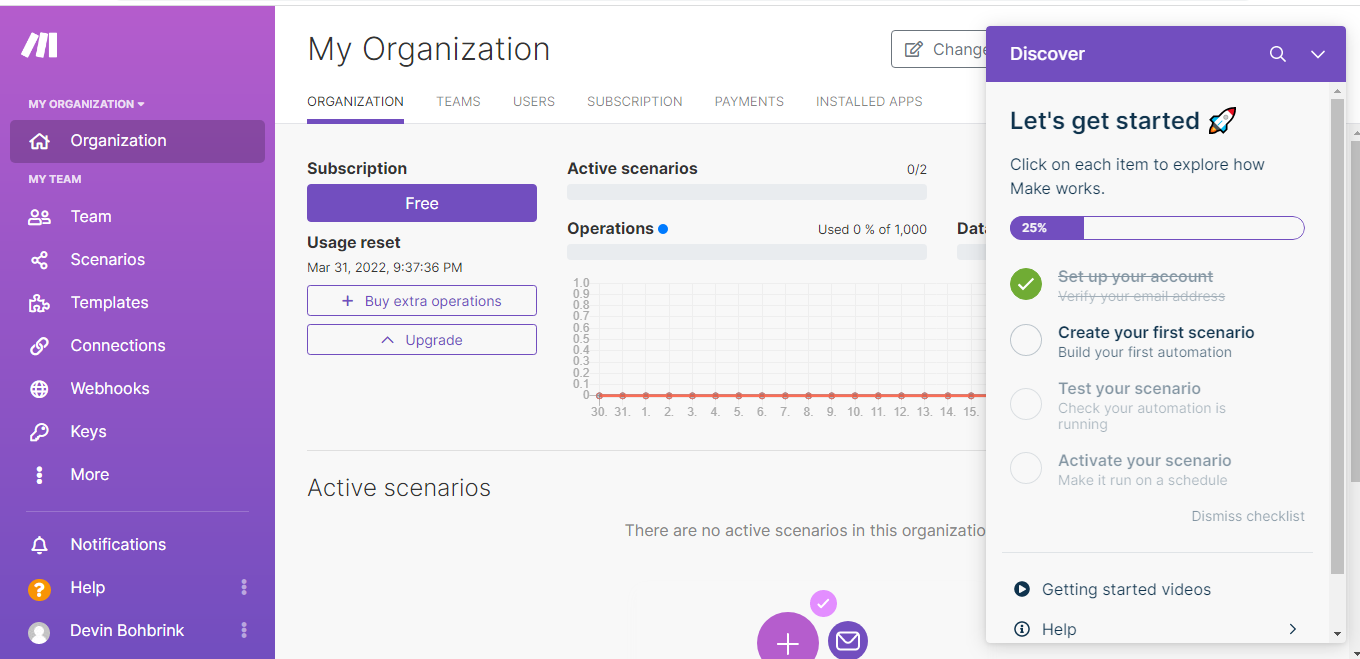The width and height of the screenshot is (1360, 659).
Task: Click Activate your scenario text
Action: (x=1144, y=461)
